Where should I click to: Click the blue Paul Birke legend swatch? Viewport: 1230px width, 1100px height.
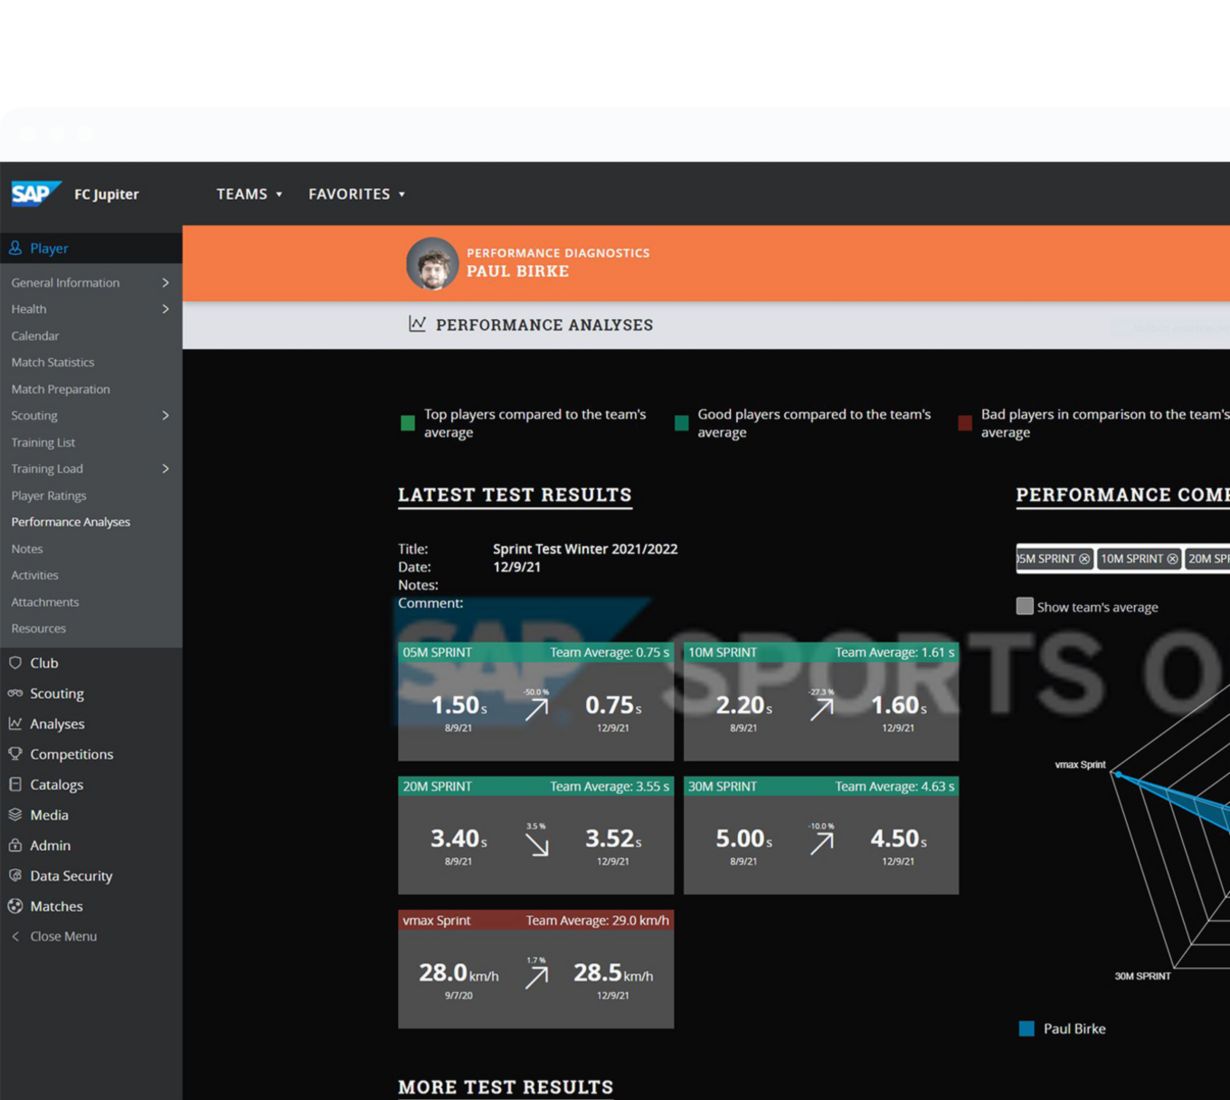[x=1026, y=1028]
